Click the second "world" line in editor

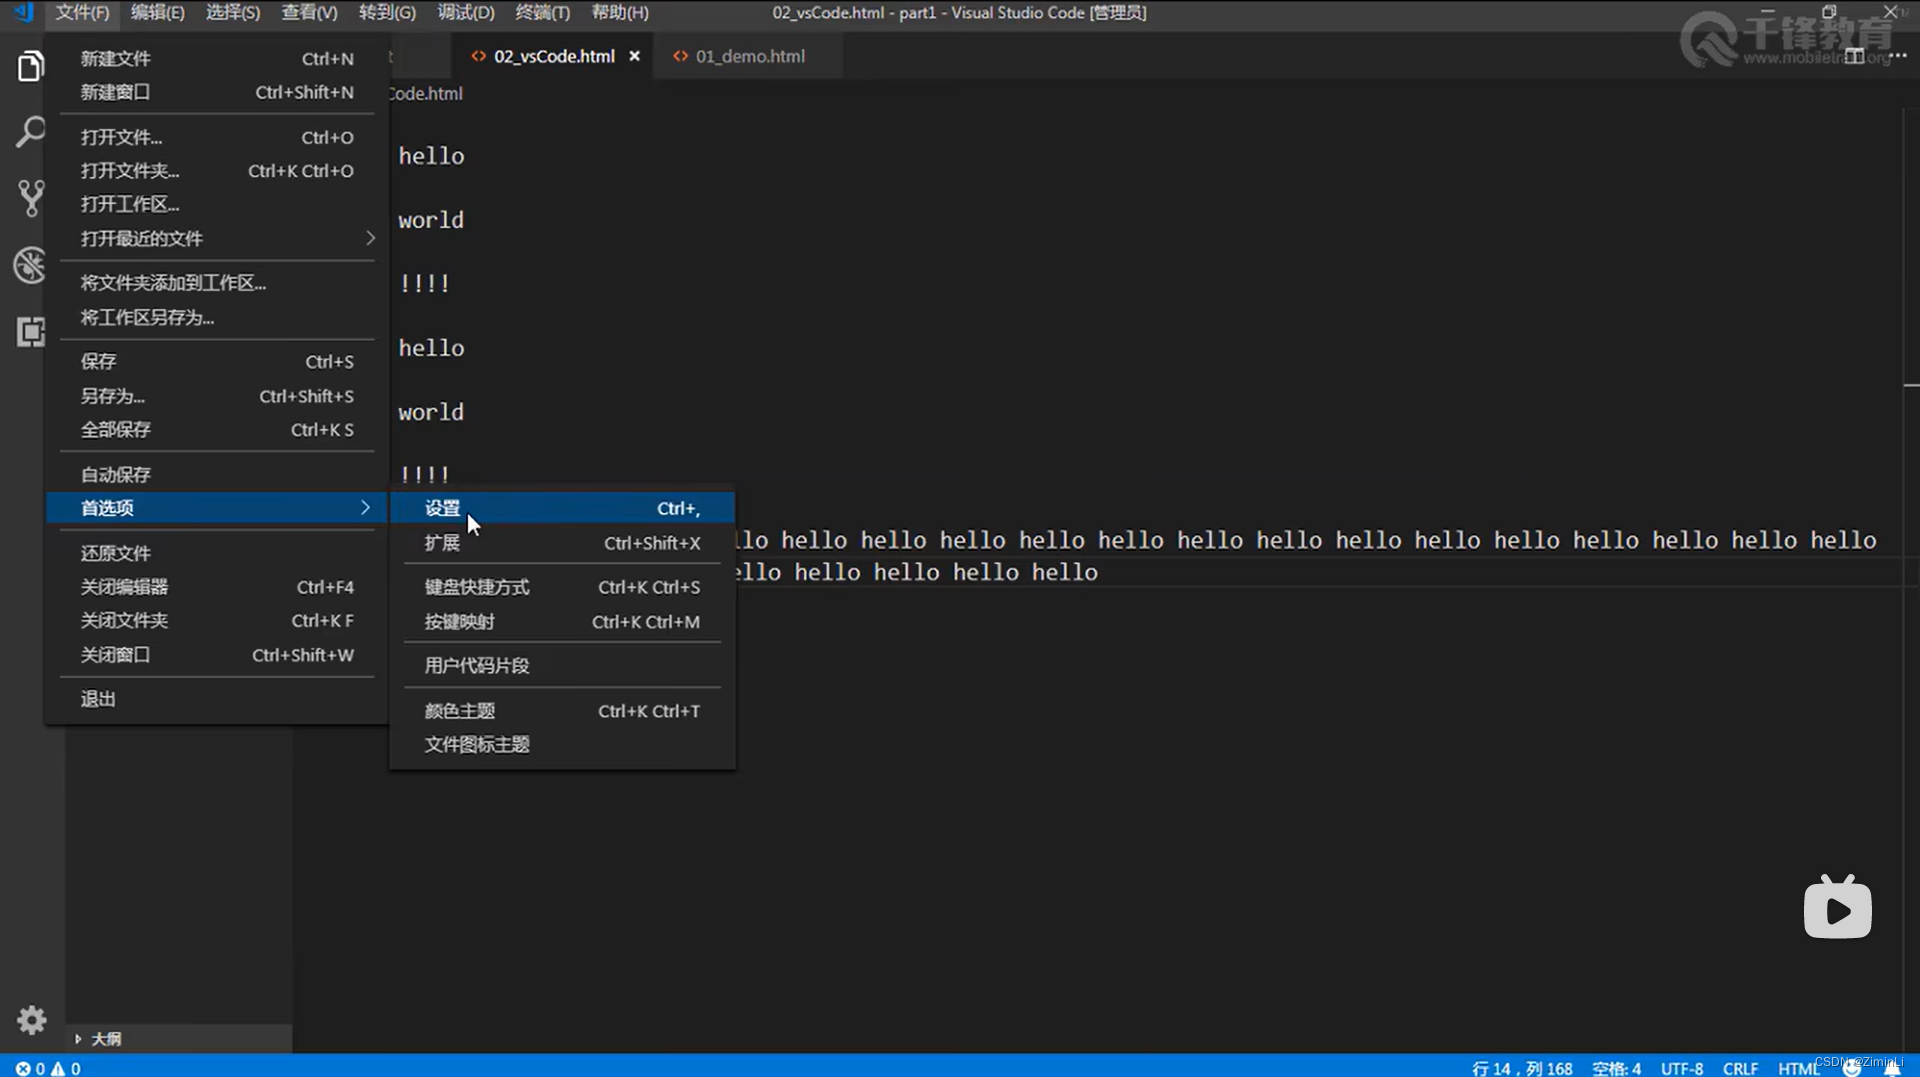tap(431, 412)
